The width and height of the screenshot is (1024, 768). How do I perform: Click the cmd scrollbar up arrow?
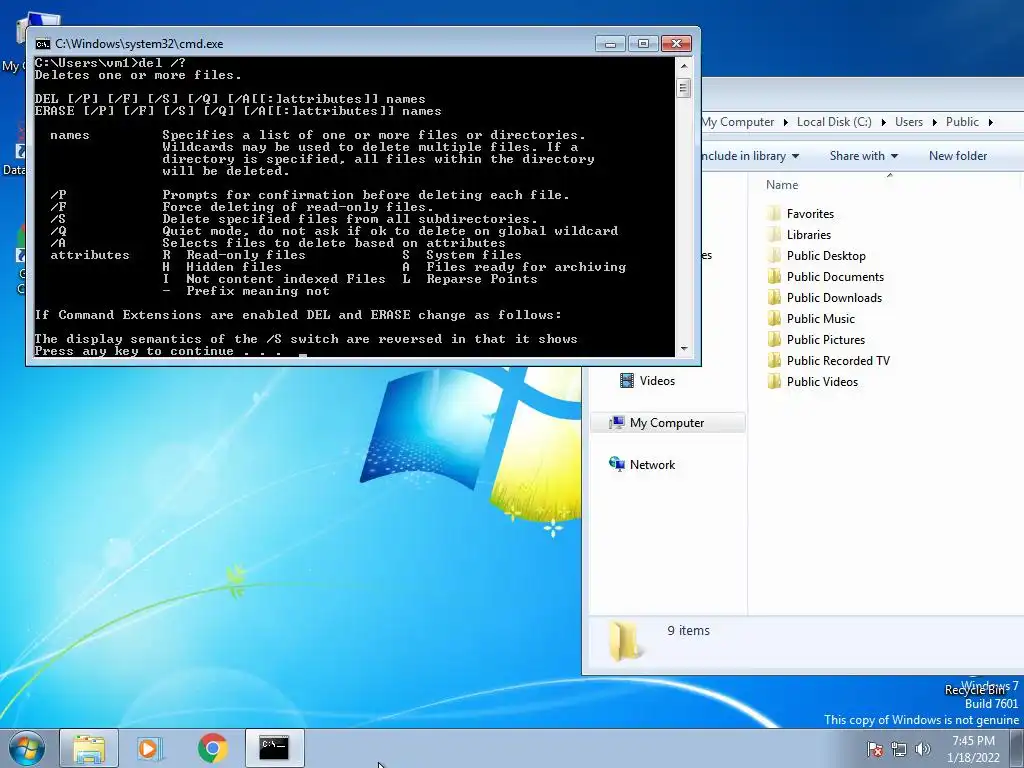pyautogui.click(x=684, y=66)
